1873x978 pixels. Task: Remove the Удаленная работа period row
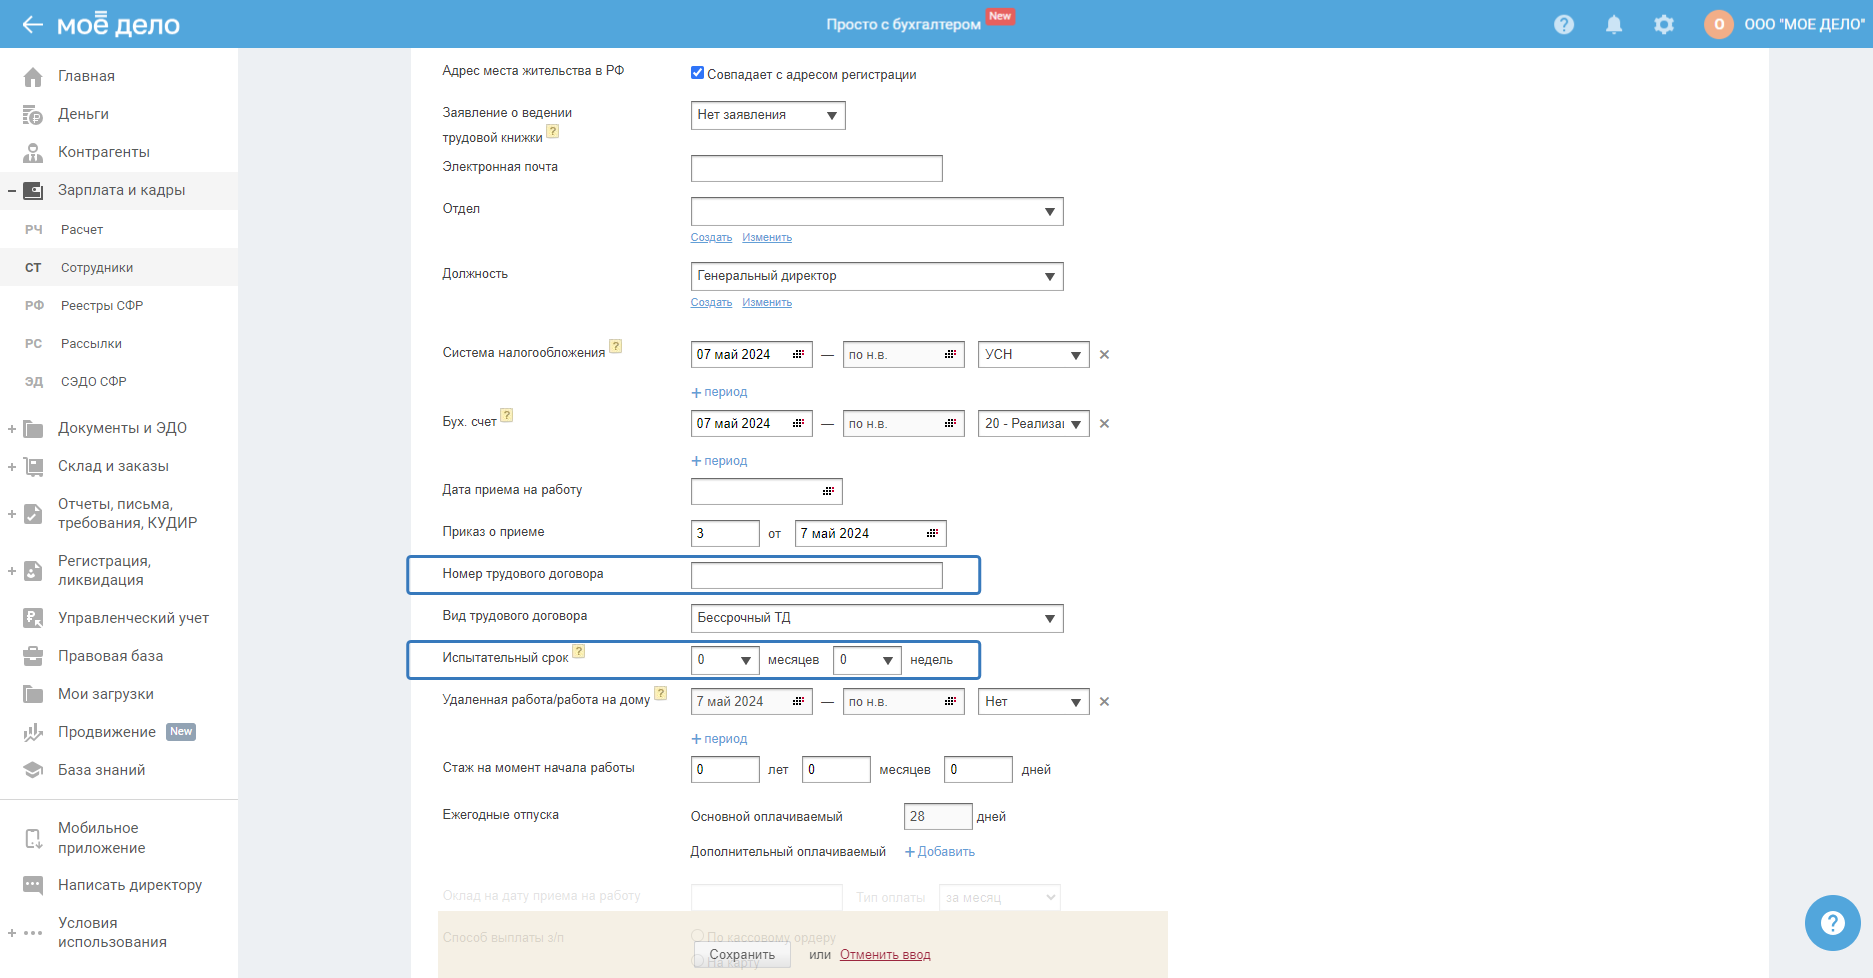1105,702
